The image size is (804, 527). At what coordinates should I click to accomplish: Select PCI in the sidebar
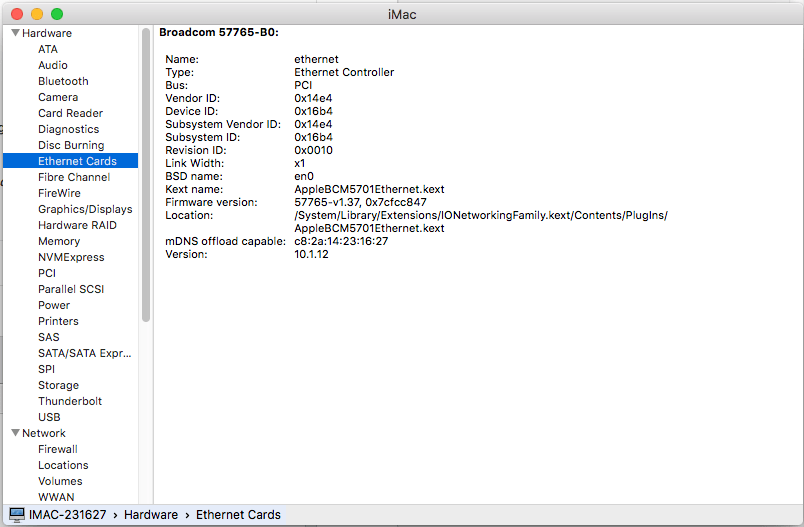click(47, 273)
